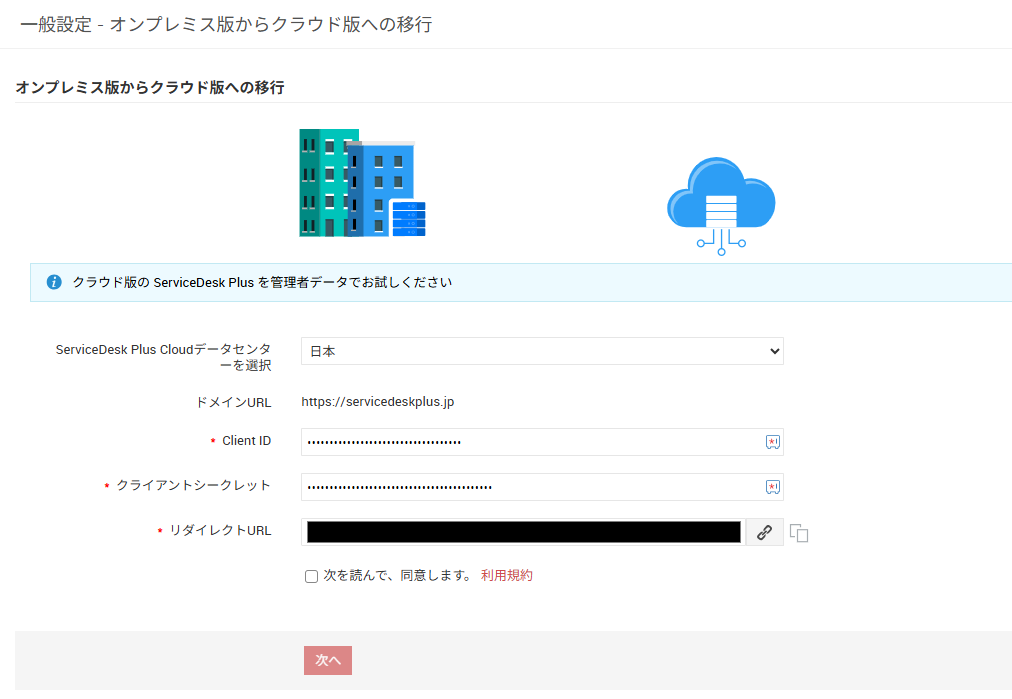
Task: Click the クライアントシークレット label
Action: coord(194,485)
